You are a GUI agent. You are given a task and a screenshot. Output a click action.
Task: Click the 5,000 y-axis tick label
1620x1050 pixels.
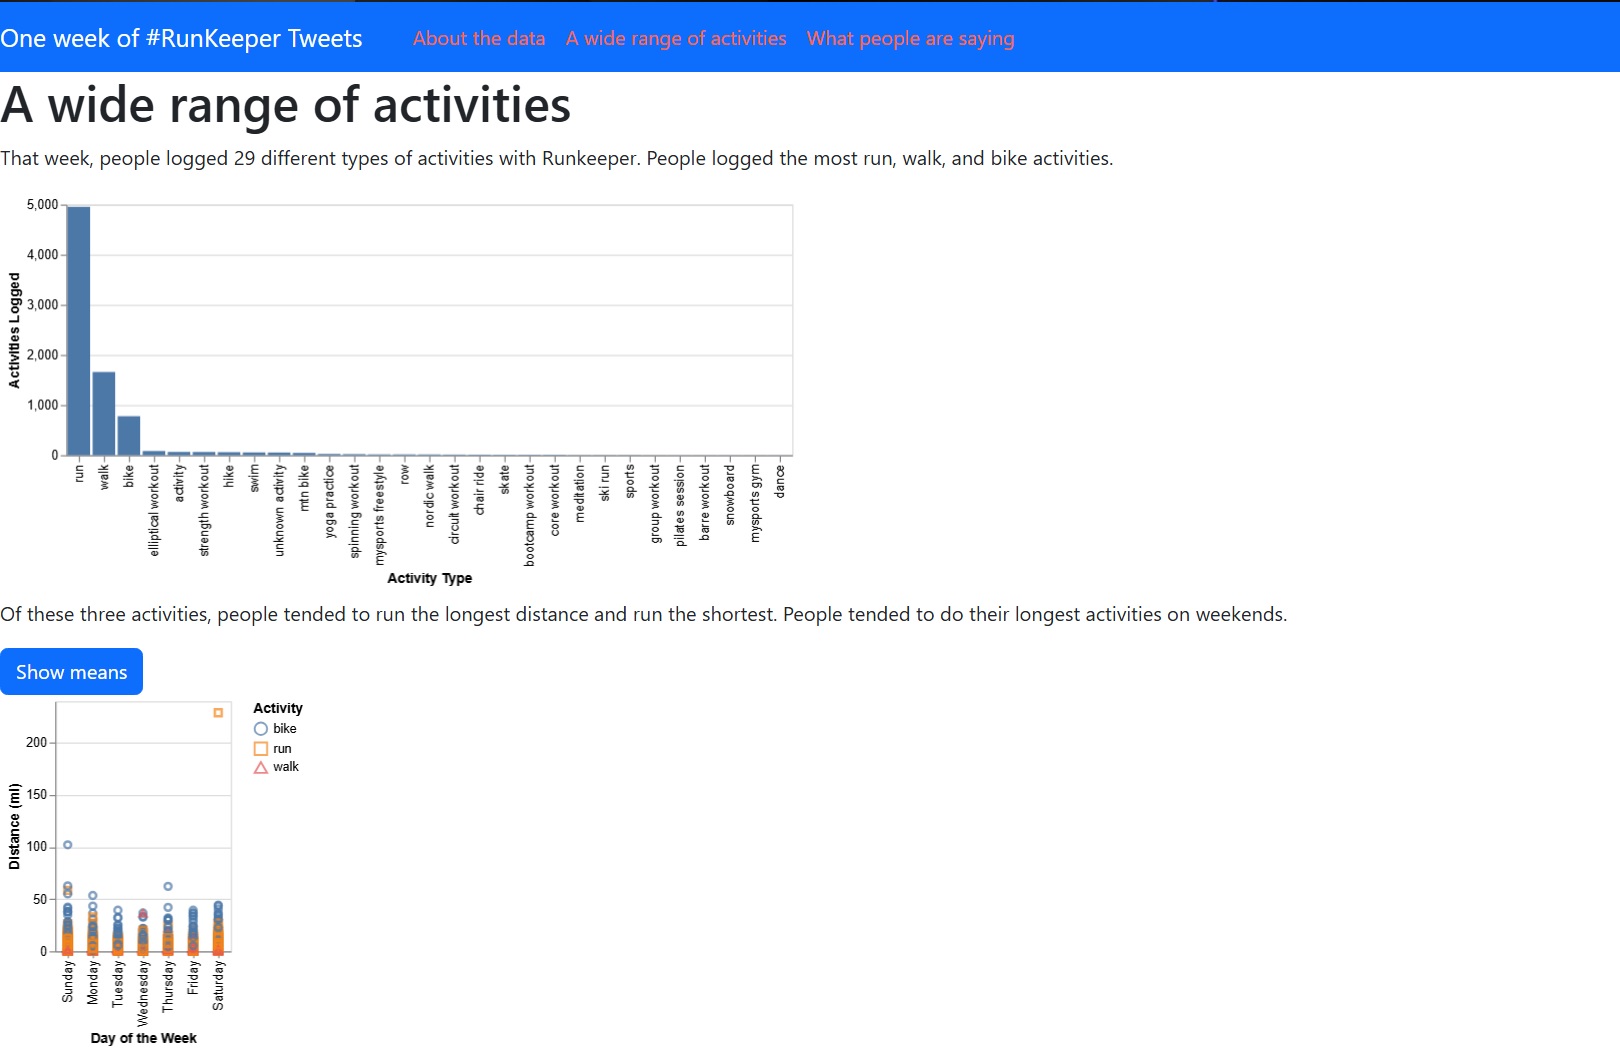coord(42,204)
